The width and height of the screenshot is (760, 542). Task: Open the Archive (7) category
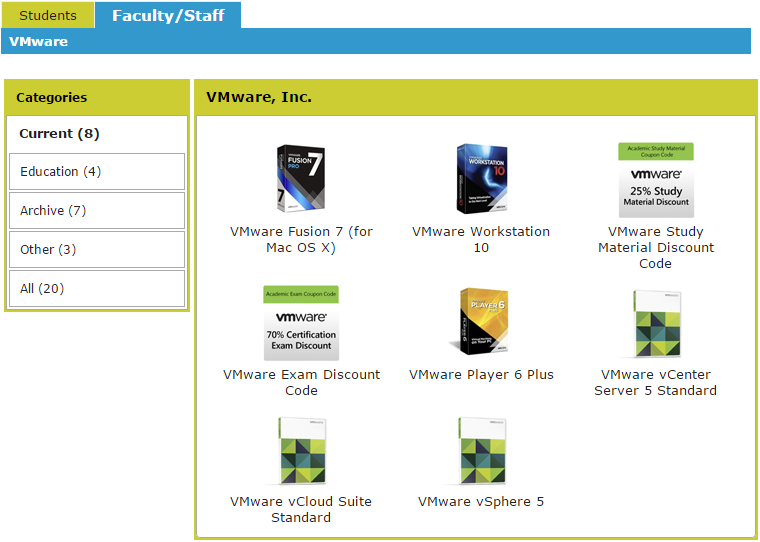click(x=97, y=211)
